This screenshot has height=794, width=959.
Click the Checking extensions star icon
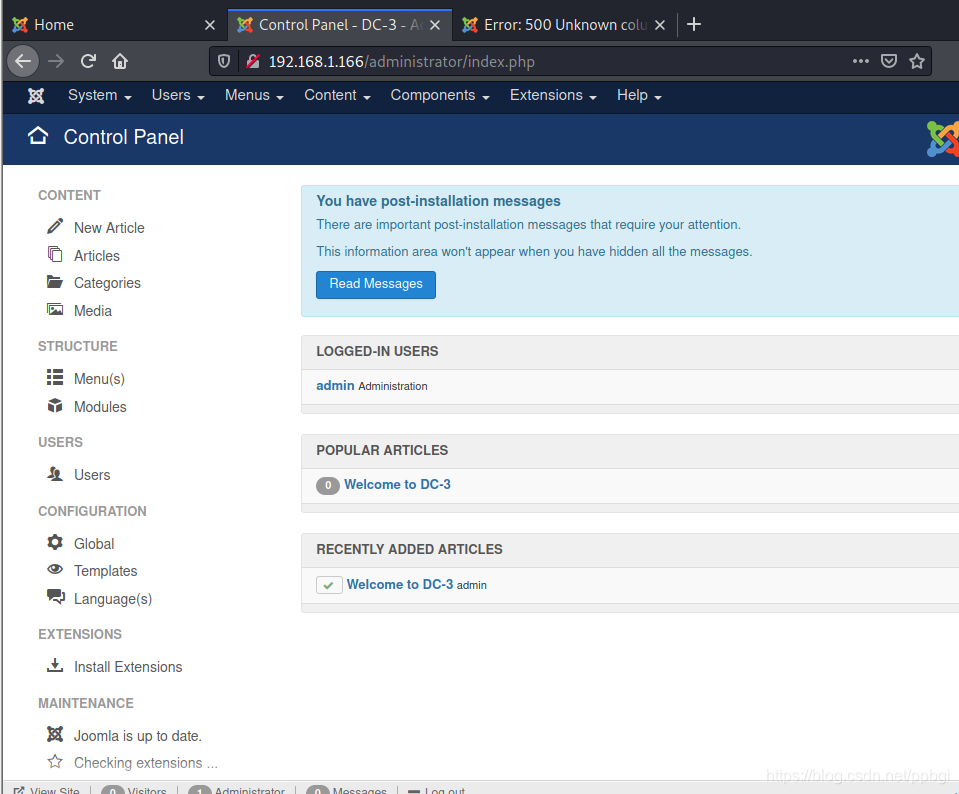point(55,762)
